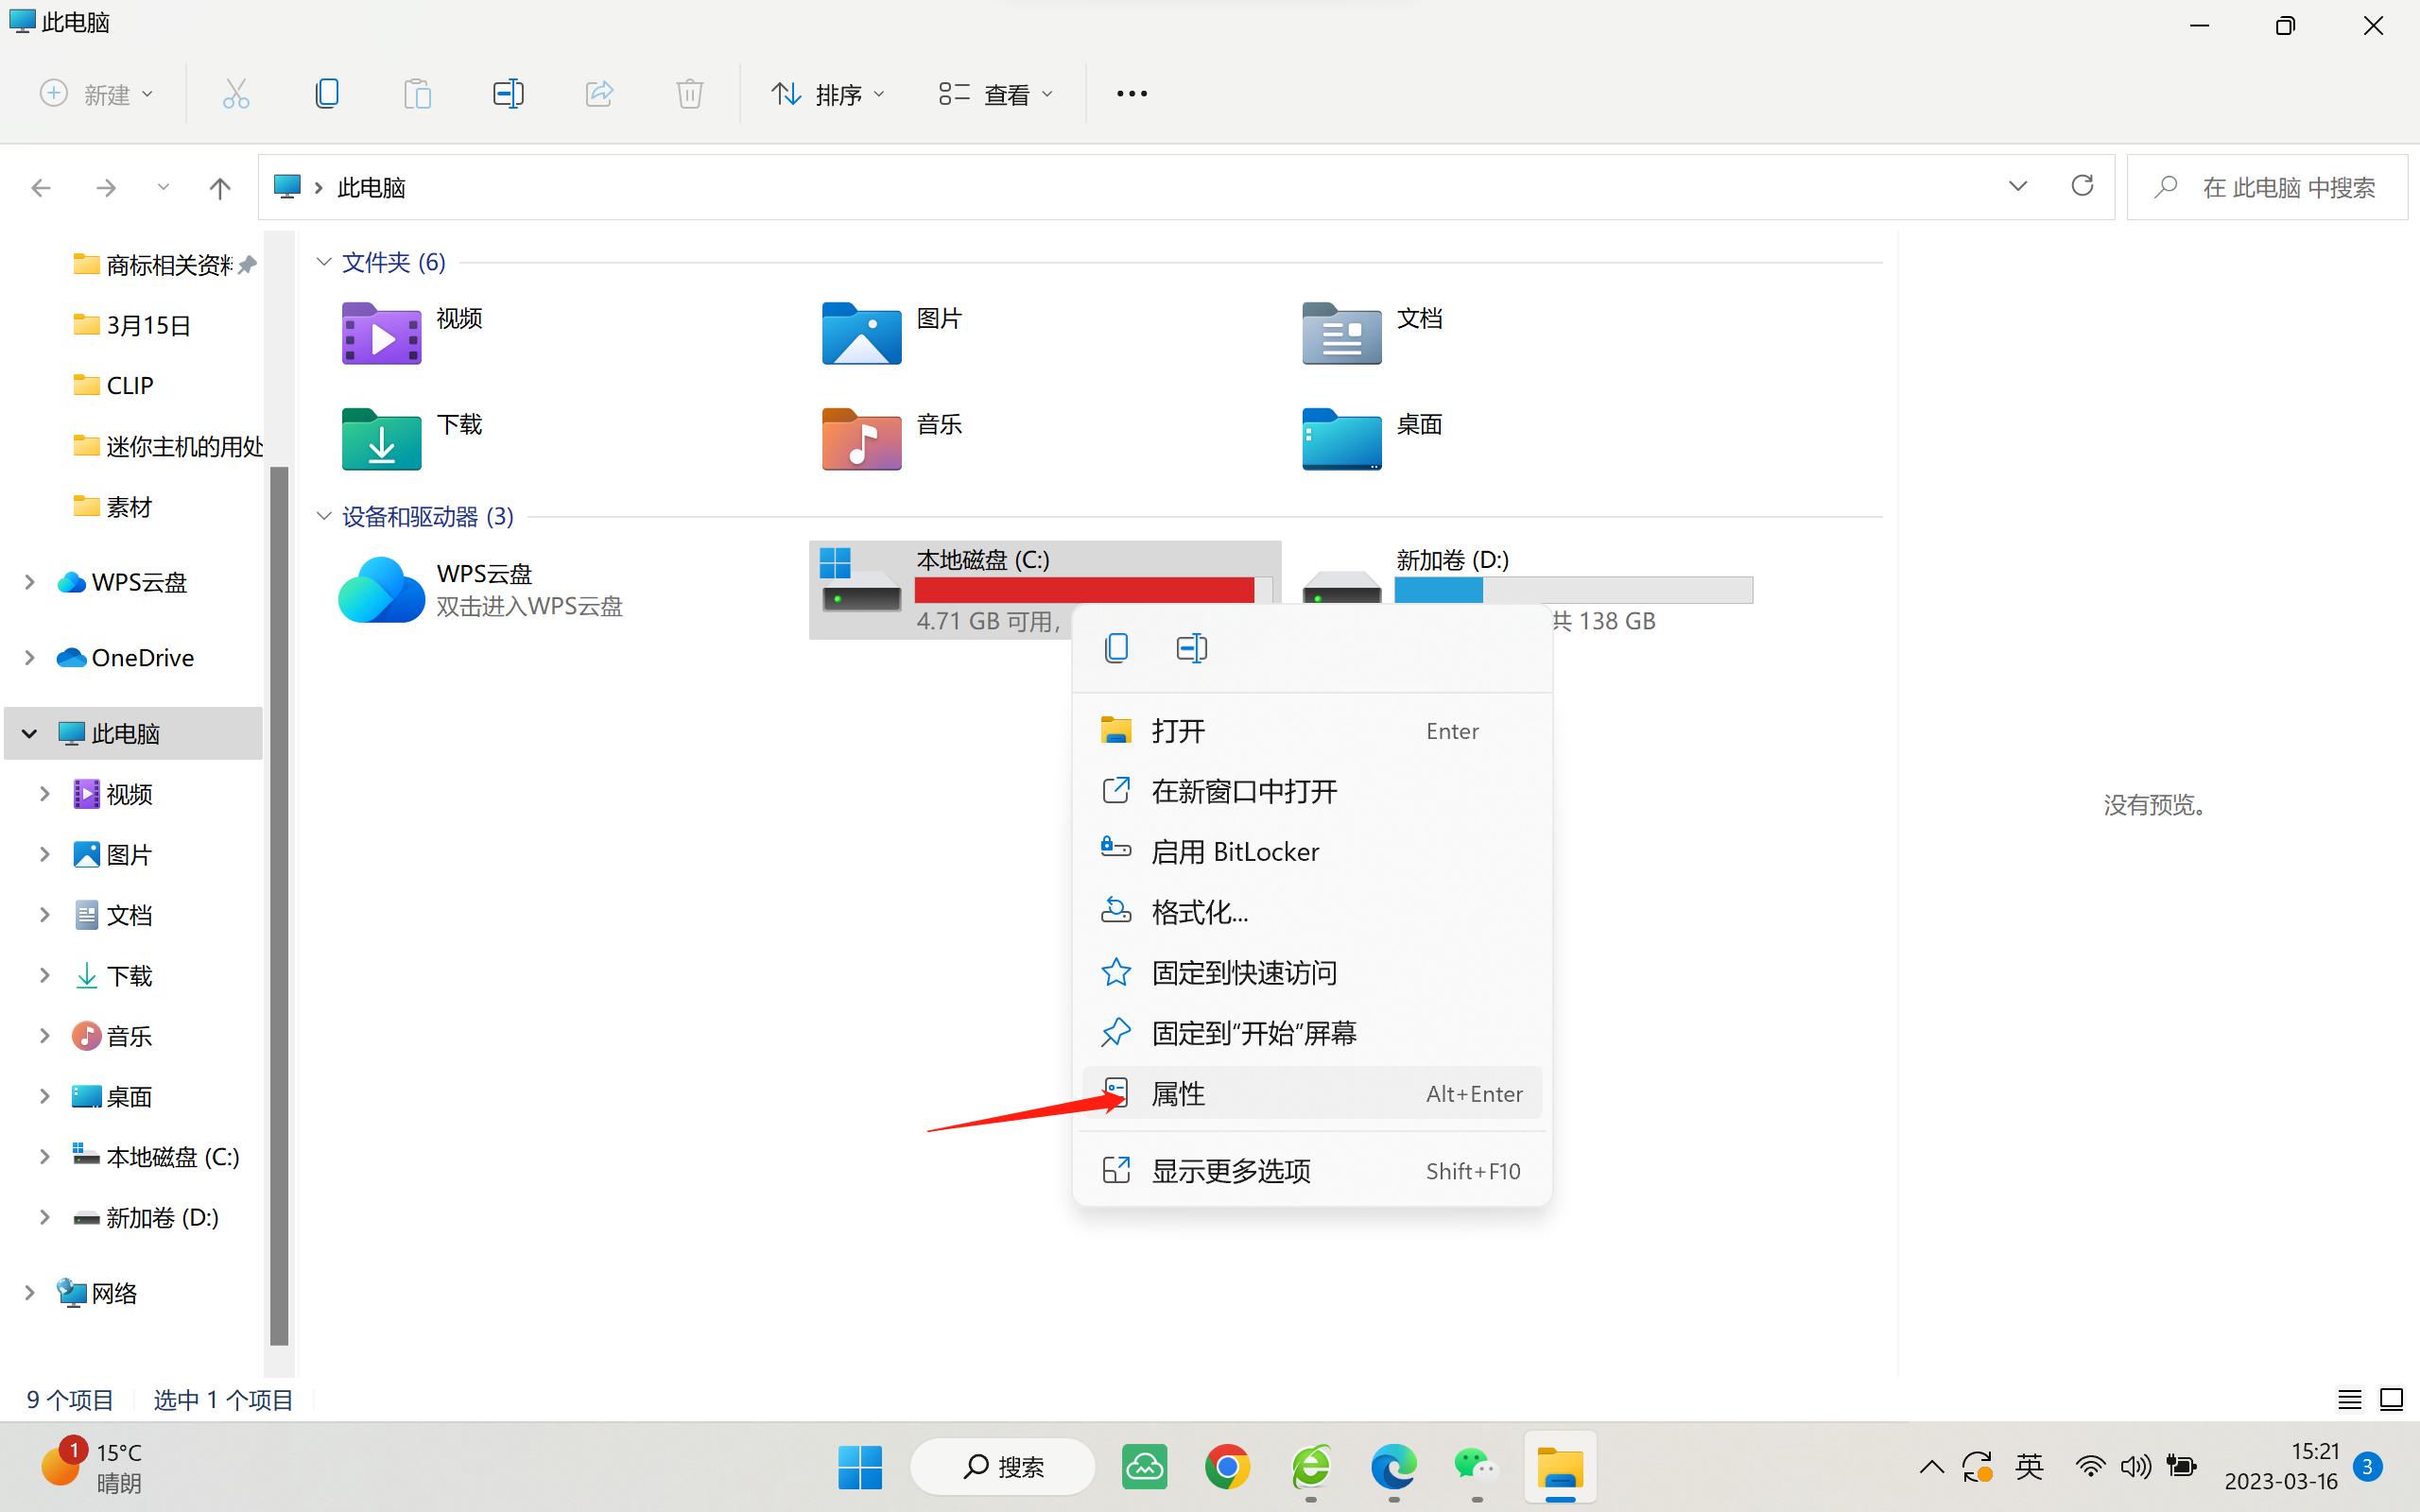
Task: Open 此电脑 via the breadcrumb link
Action: click(371, 187)
